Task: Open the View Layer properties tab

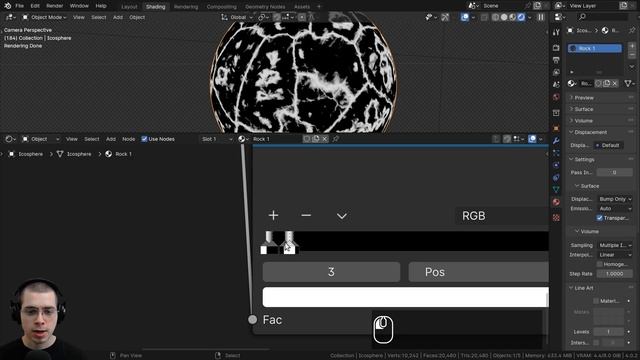Action: coord(556,72)
